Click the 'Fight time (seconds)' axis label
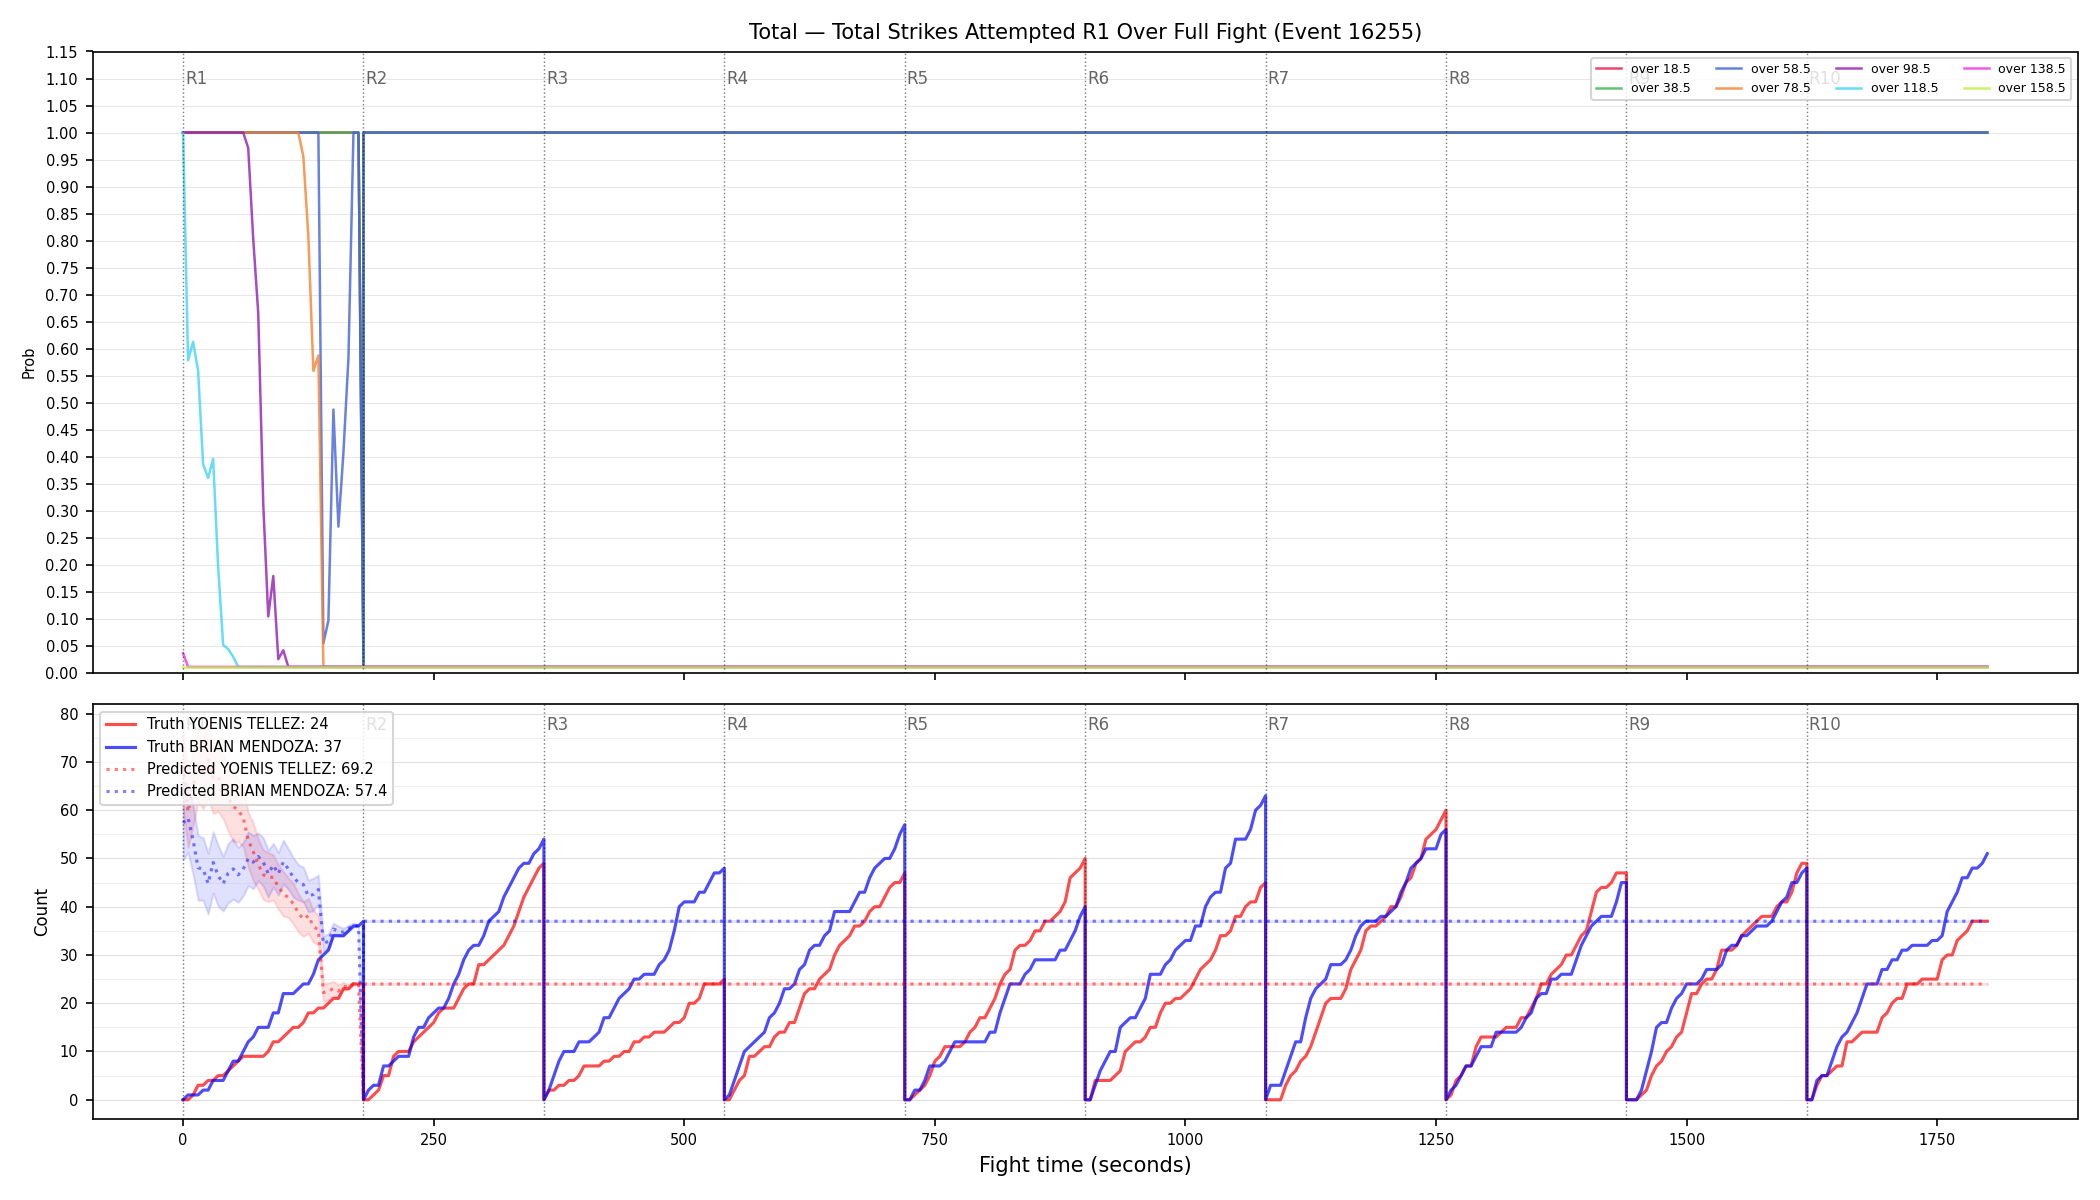2100x1200 pixels. (x=1085, y=1165)
